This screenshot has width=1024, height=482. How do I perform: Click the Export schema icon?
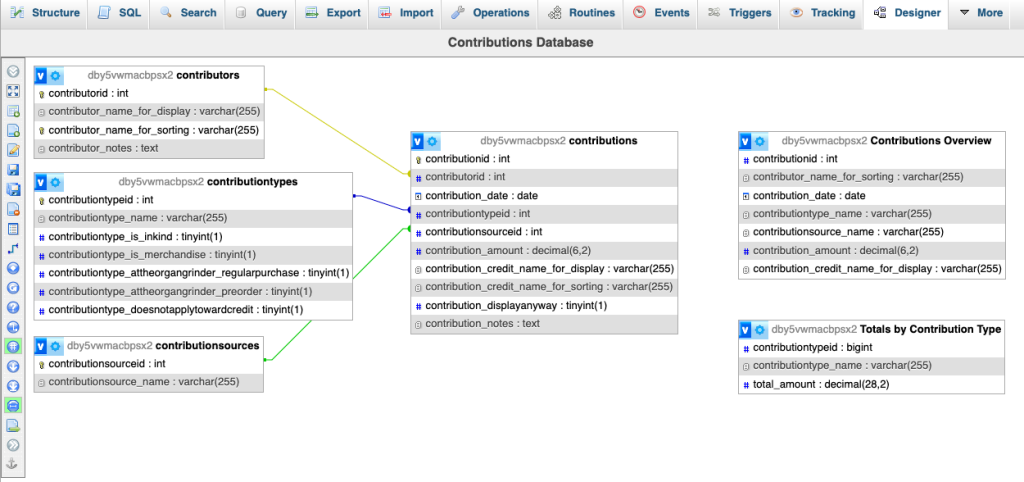pyautogui.click(x=12, y=425)
